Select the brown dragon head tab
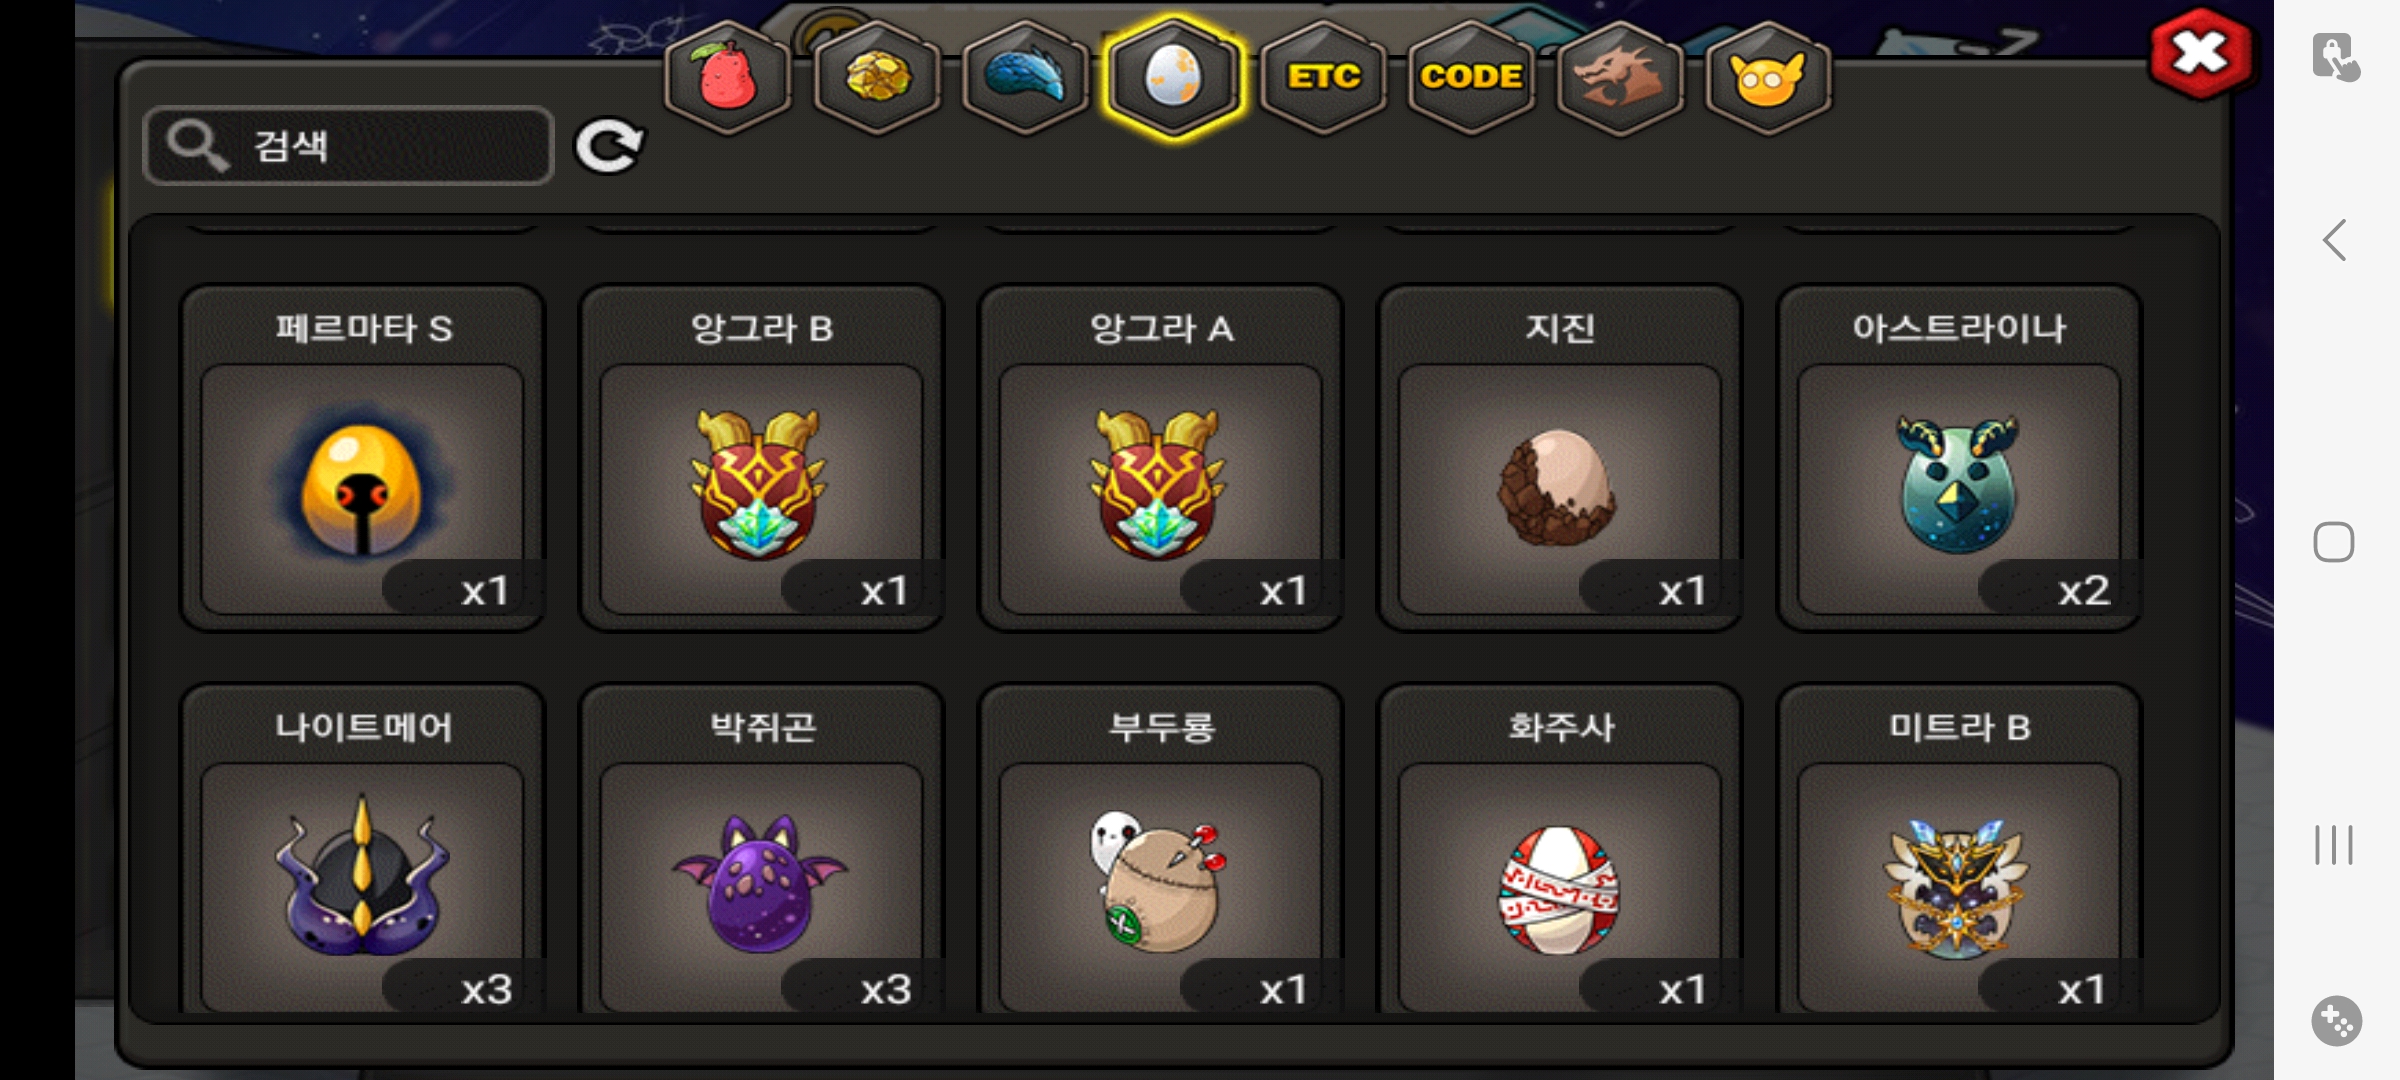Image resolution: width=2400 pixels, height=1080 pixels. point(1619,77)
